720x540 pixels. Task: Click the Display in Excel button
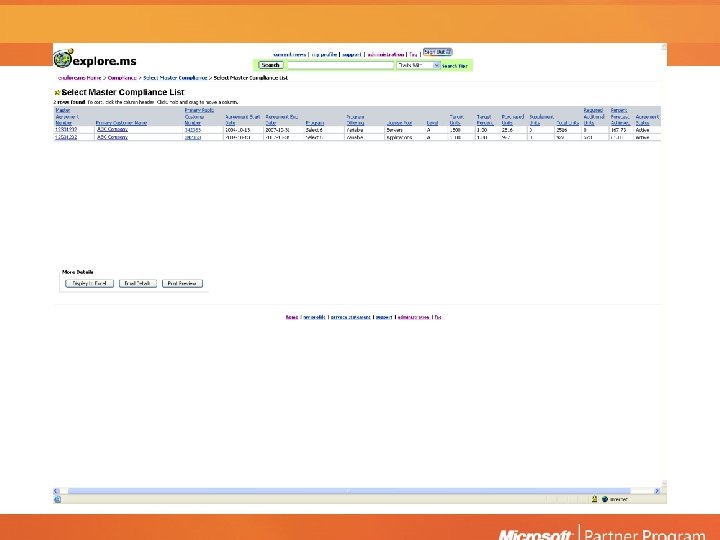(90, 284)
